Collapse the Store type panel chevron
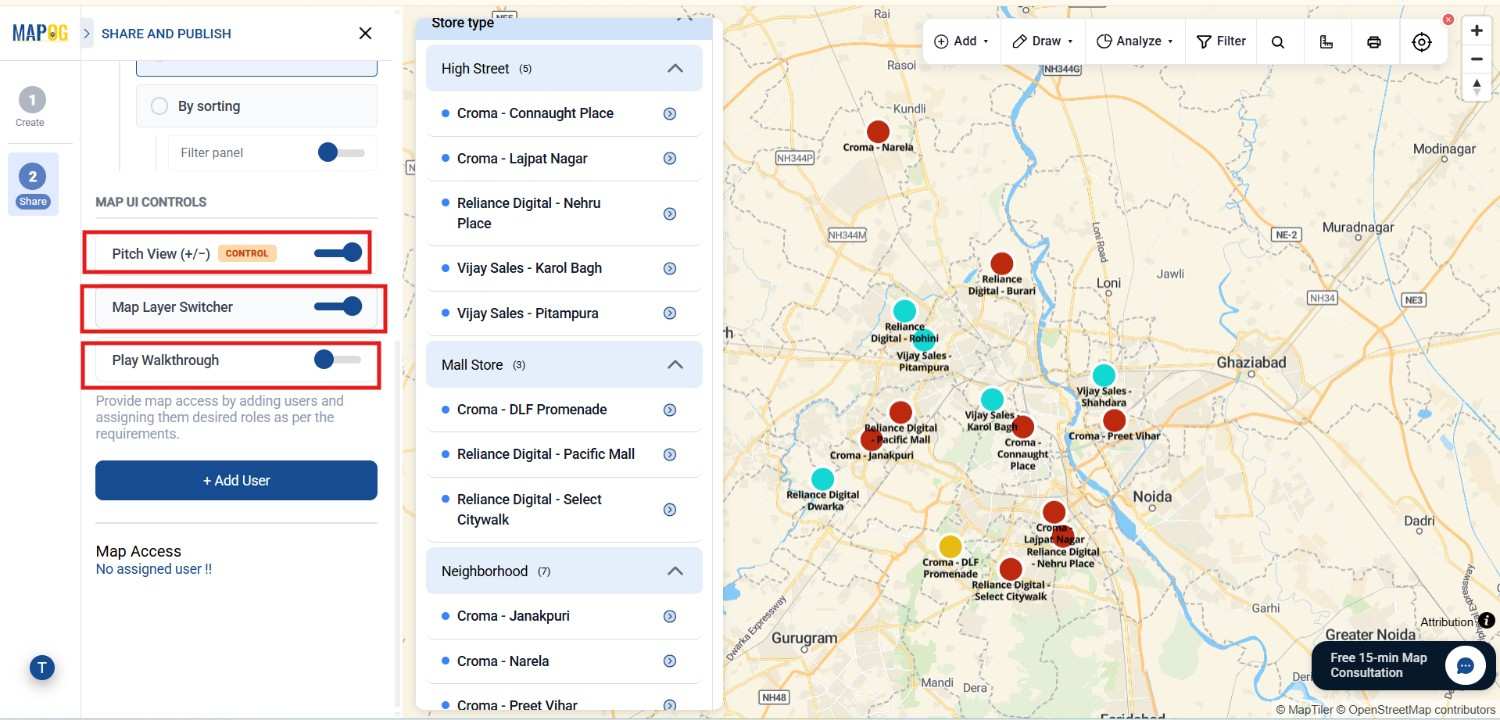Image resolution: width=1500 pixels, height=720 pixels. (684, 18)
